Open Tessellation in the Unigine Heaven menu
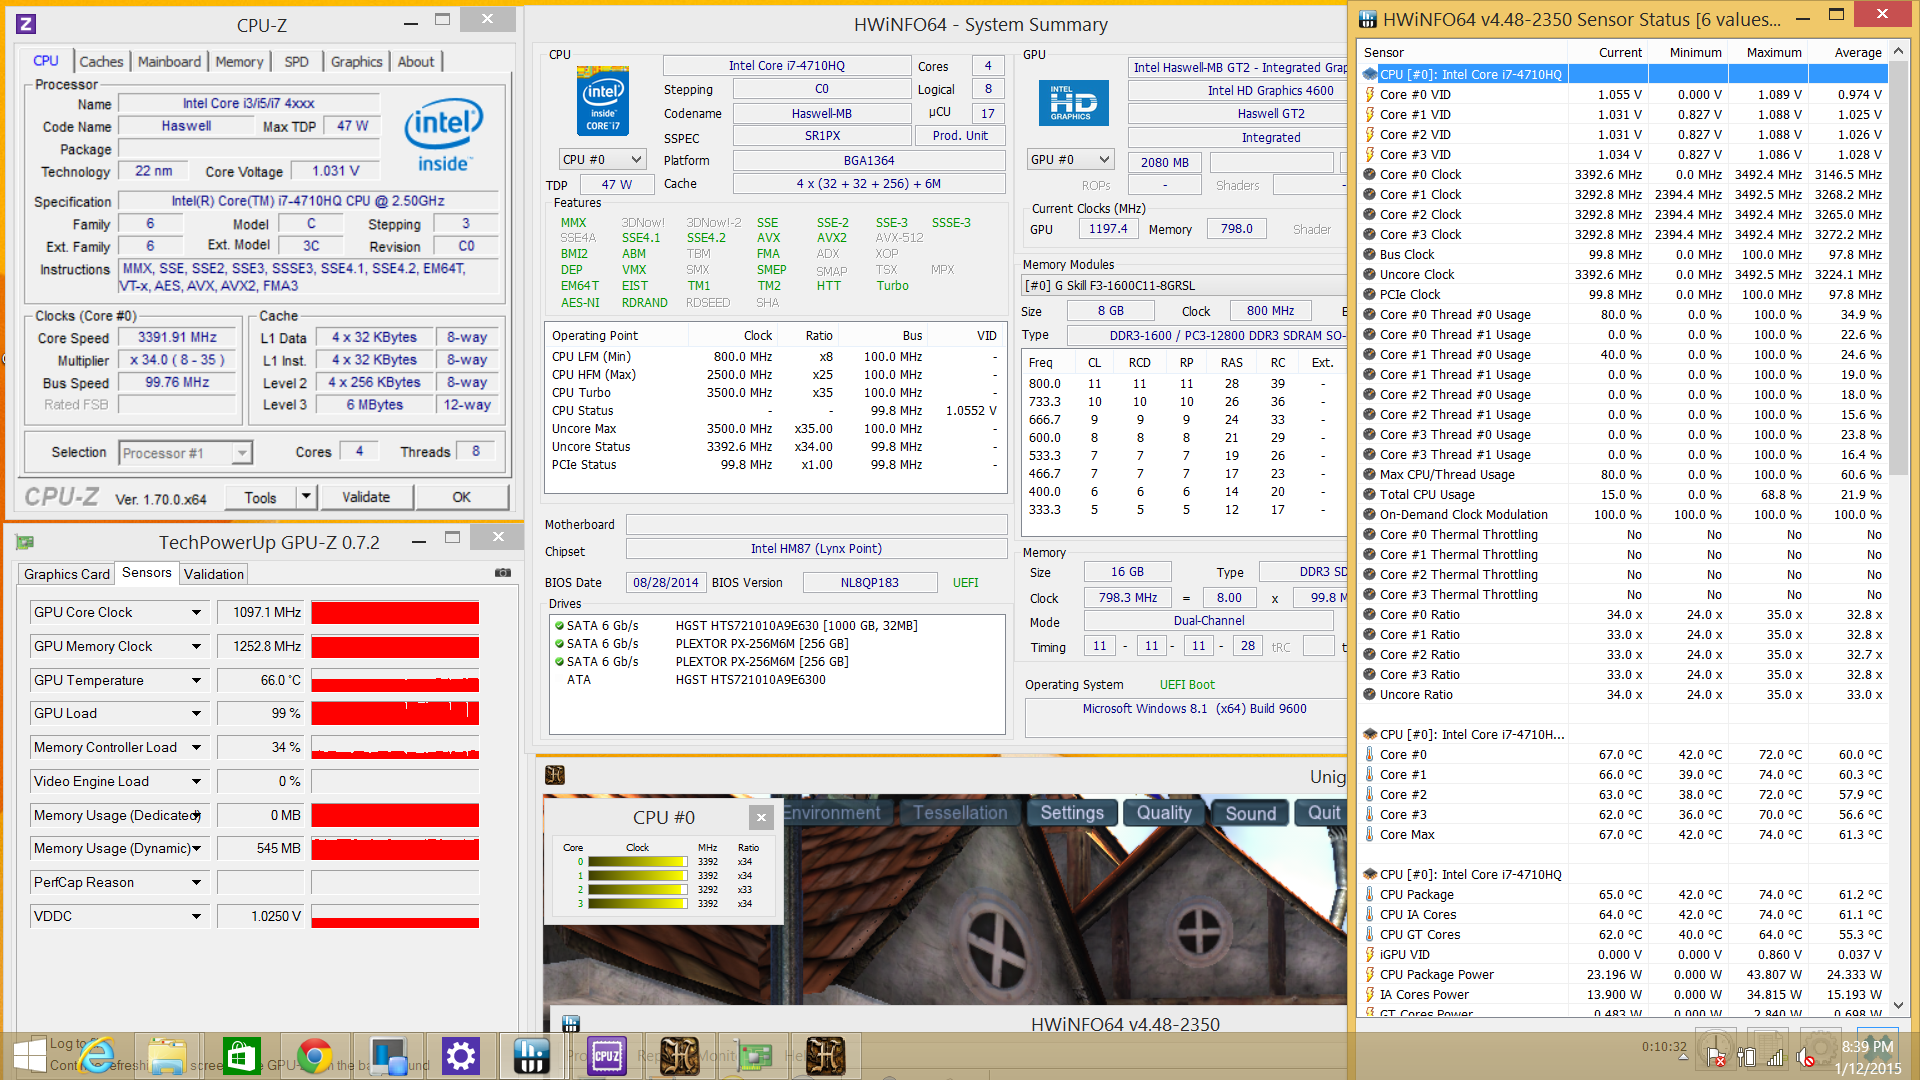This screenshot has width=1920, height=1080. pyautogui.click(x=960, y=813)
